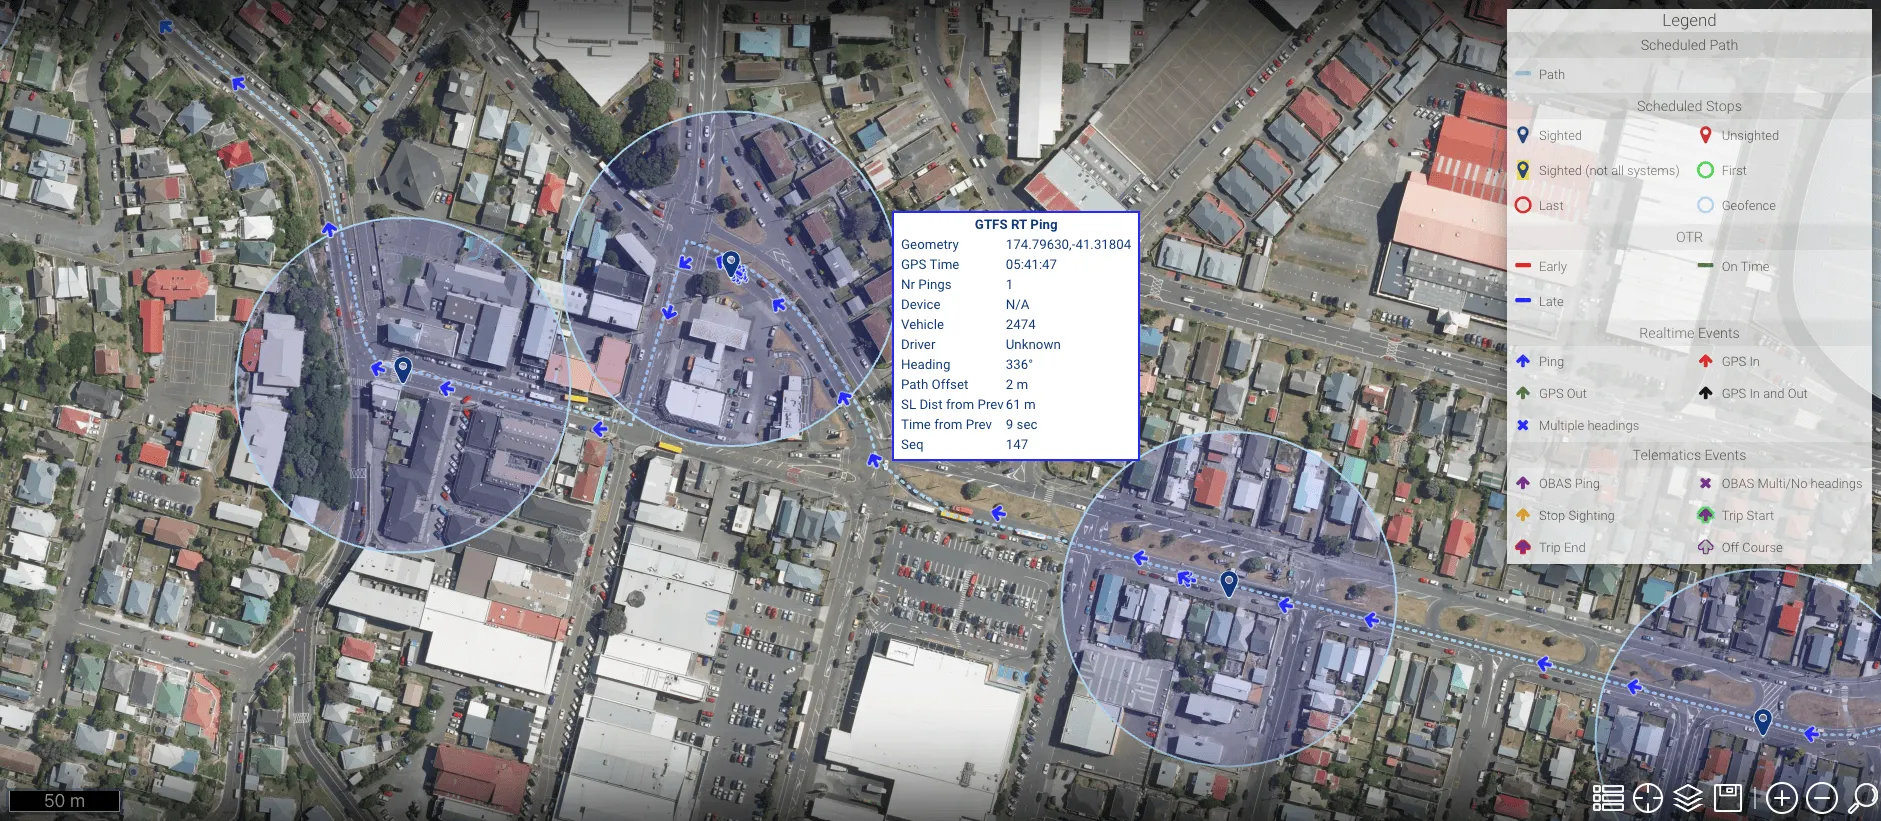This screenshot has width=1881, height=821.
Task: Click the OTR section heading in legend
Action: (1689, 237)
